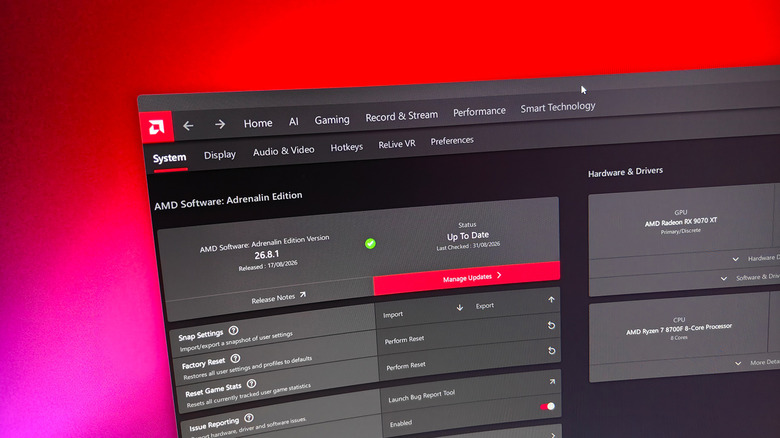Click the Export up-arrow icon

click(551, 300)
